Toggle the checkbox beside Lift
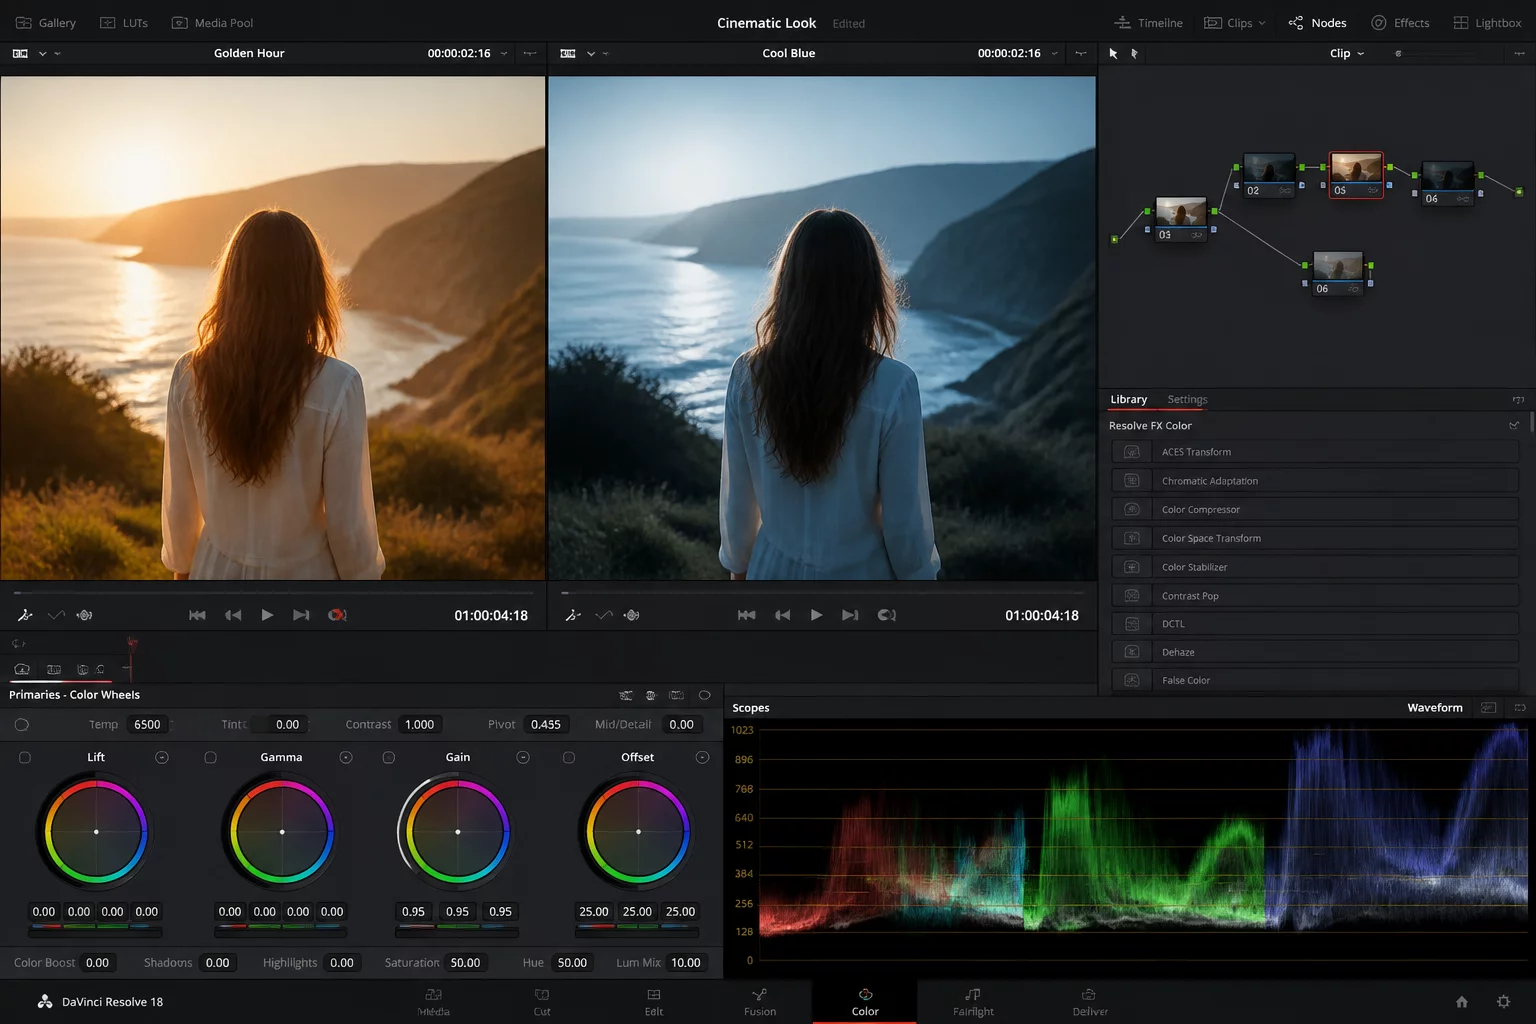The image size is (1536, 1024). pos(25,758)
